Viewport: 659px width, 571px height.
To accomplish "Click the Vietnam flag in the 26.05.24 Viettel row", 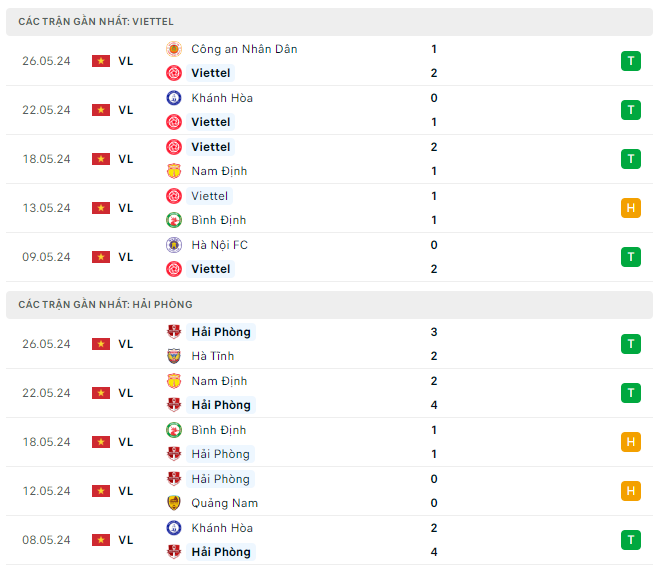I will pos(100,61).
